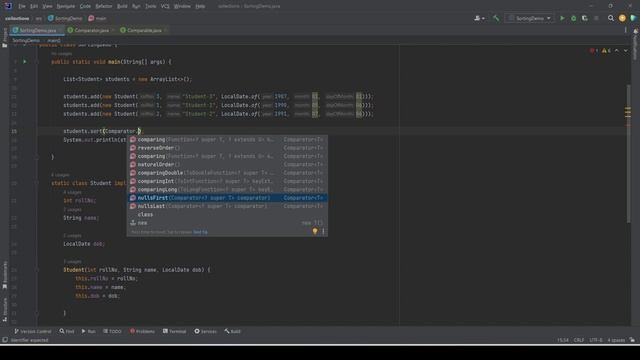Viewport: 640px width, 360px height.
Task: Switch to the SortingDemo.java tab
Action: pos(36,30)
